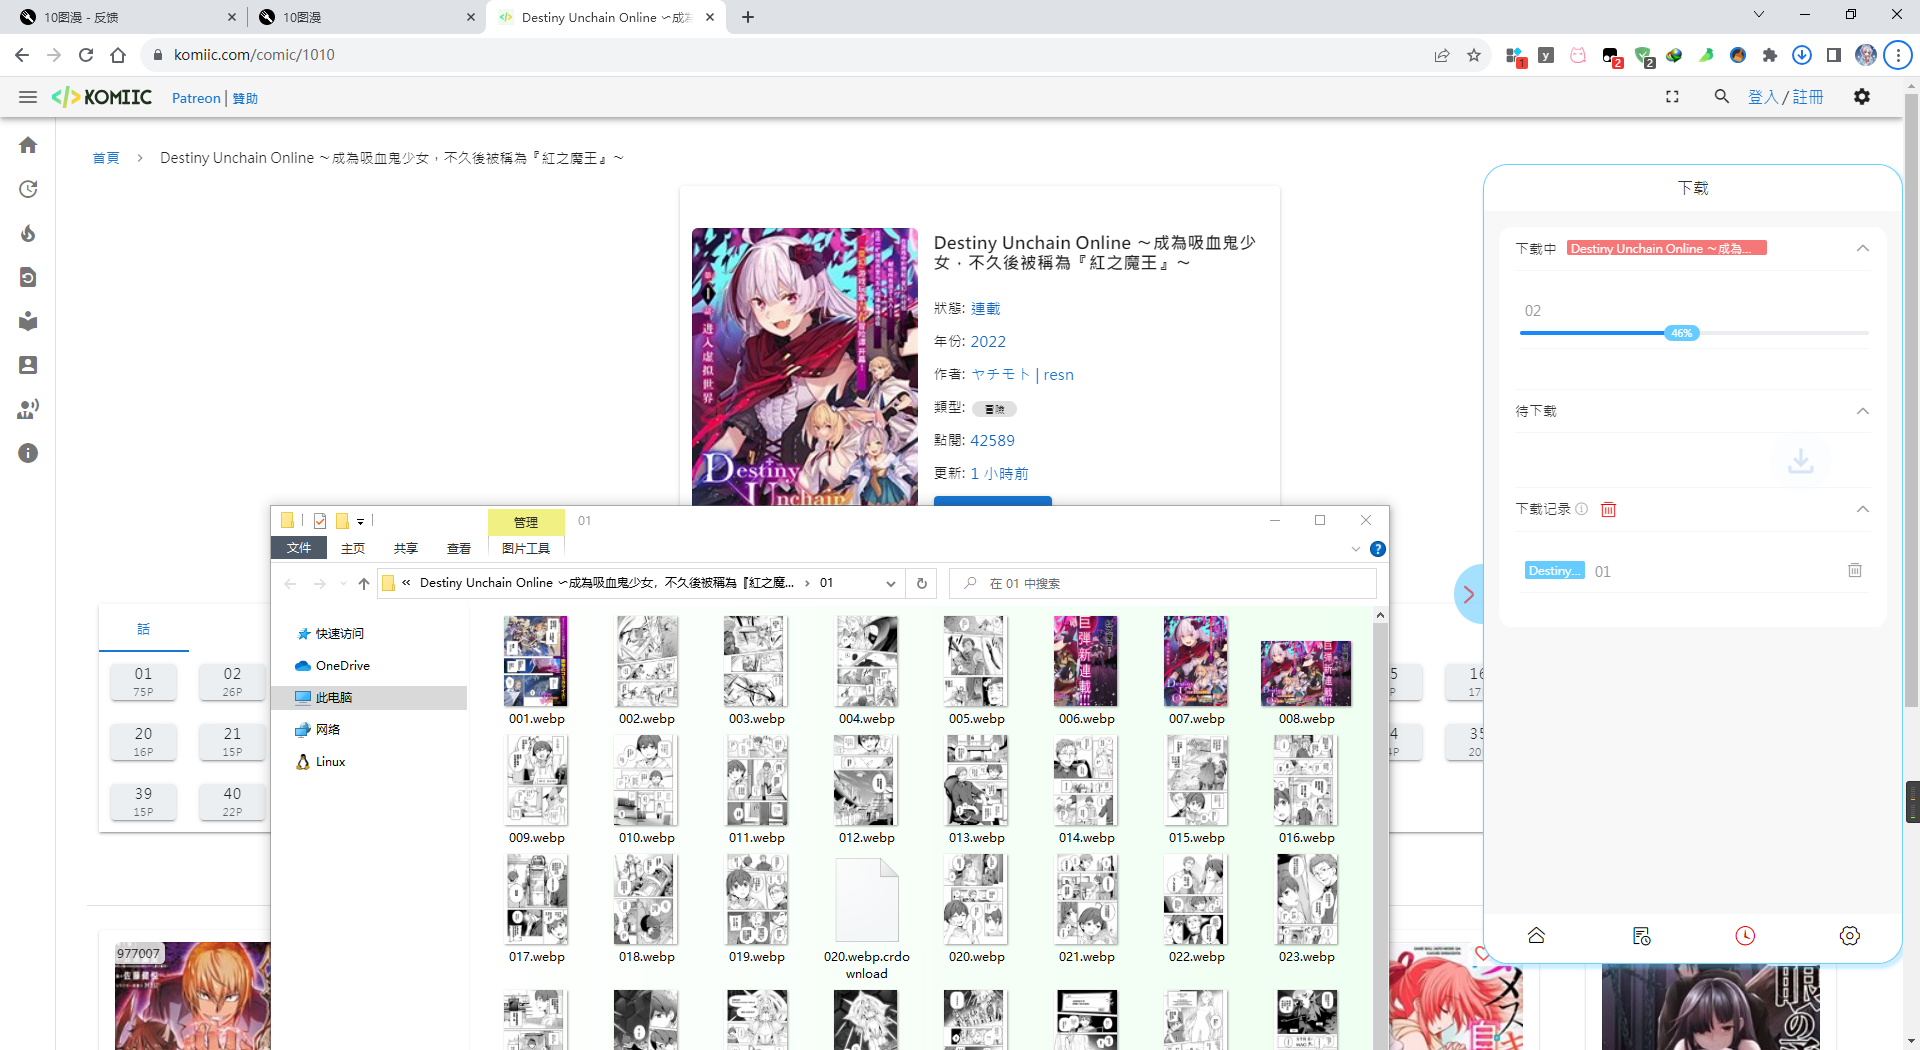The height and width of the screenshot is (1050, 1920).
Task: Clear download records with red trash icon
Action: pyautogui.click(x=1609, y=509)
